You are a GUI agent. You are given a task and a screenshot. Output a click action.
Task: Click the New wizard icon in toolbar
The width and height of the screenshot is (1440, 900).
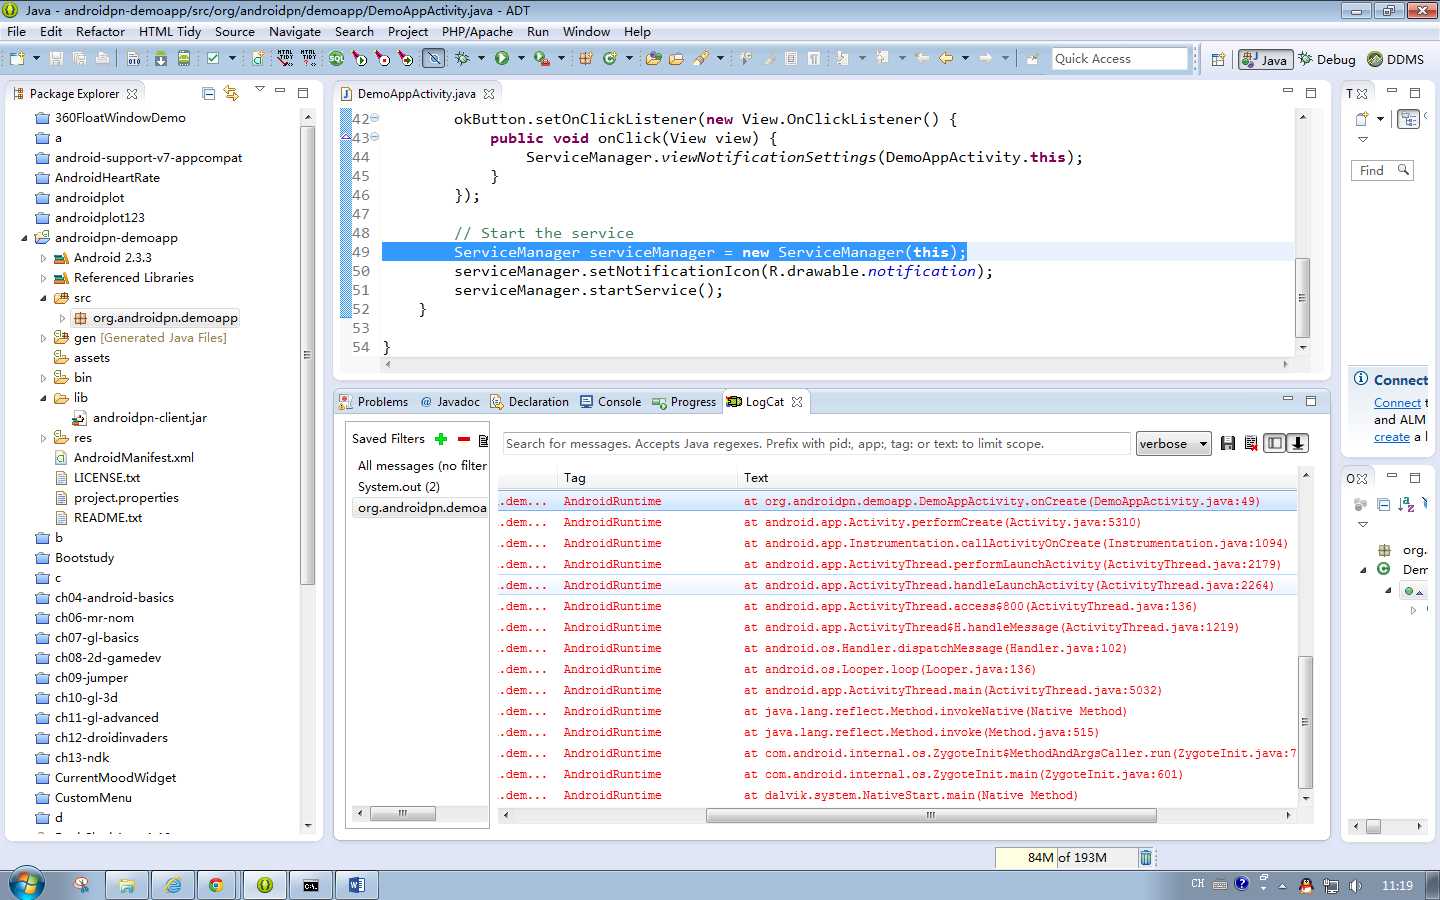pyautogui.click(x=17, y=59)
